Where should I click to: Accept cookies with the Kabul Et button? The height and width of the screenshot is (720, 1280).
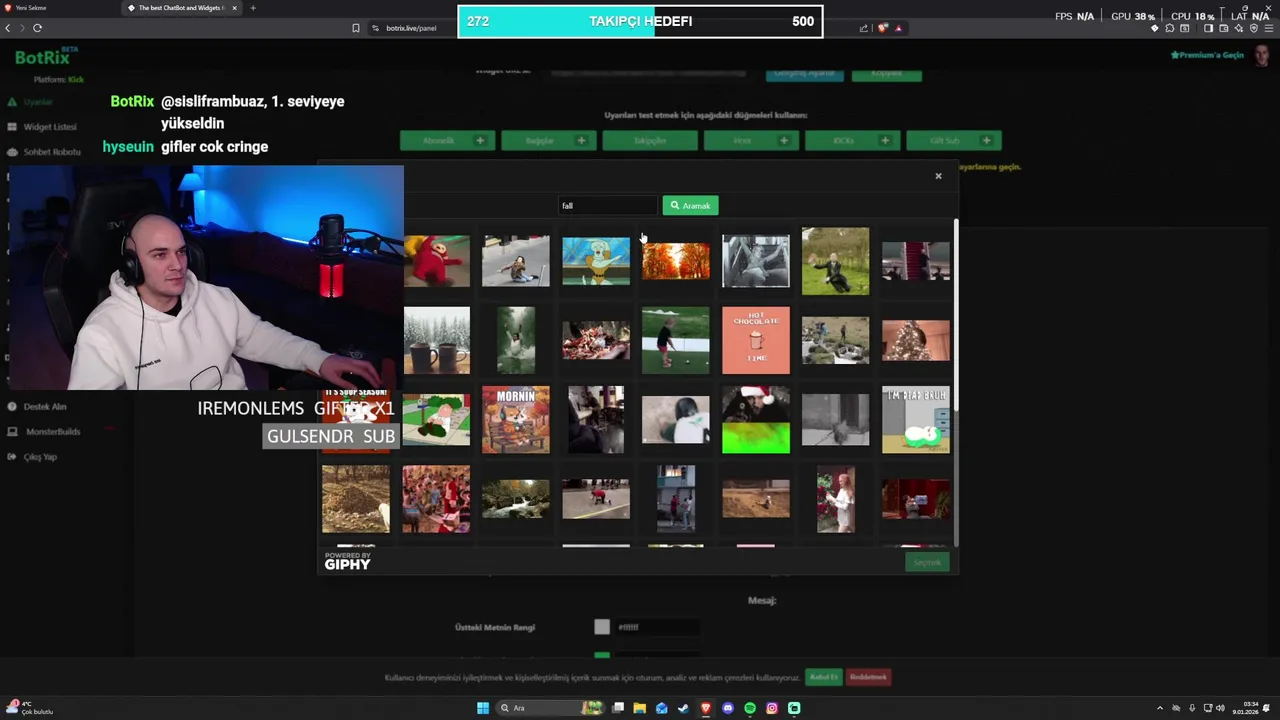tap(824, 677)
